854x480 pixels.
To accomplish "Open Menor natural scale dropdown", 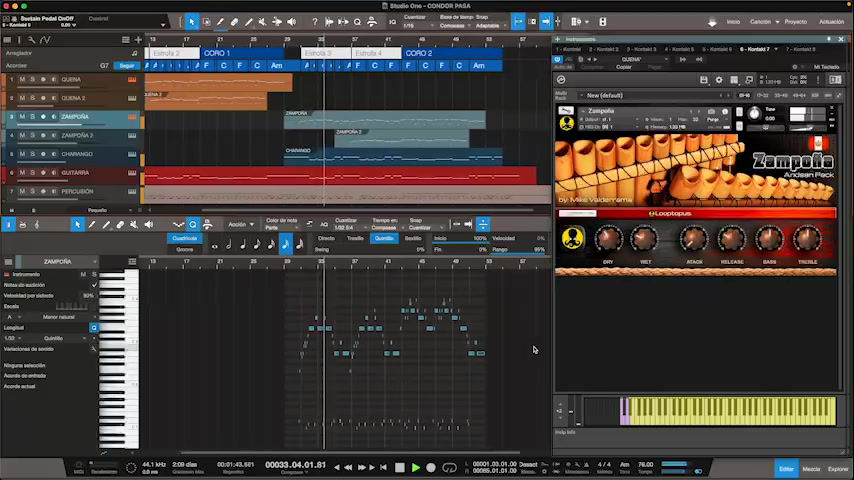I will coord(62,317).
